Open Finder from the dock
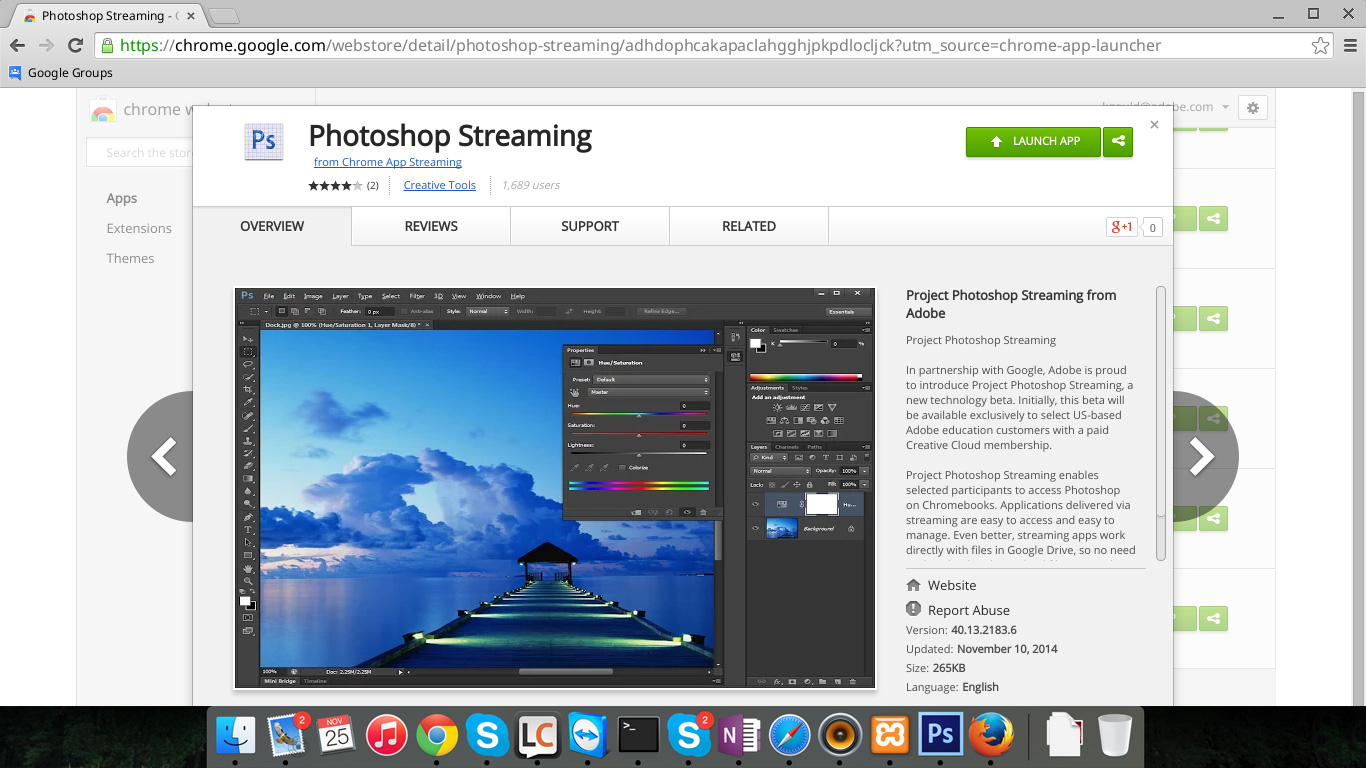This screenshot has height=768, width=1366. point(236,735)
